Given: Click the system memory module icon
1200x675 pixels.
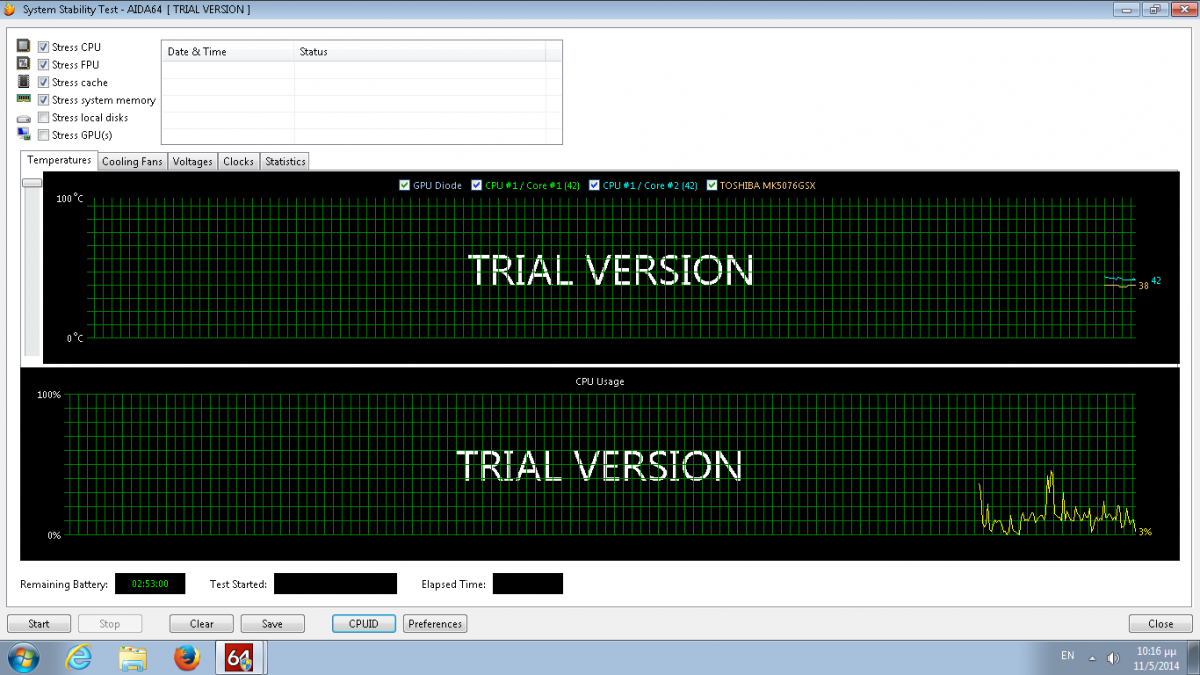Looking at the screenshot, I should coord(24,99).
